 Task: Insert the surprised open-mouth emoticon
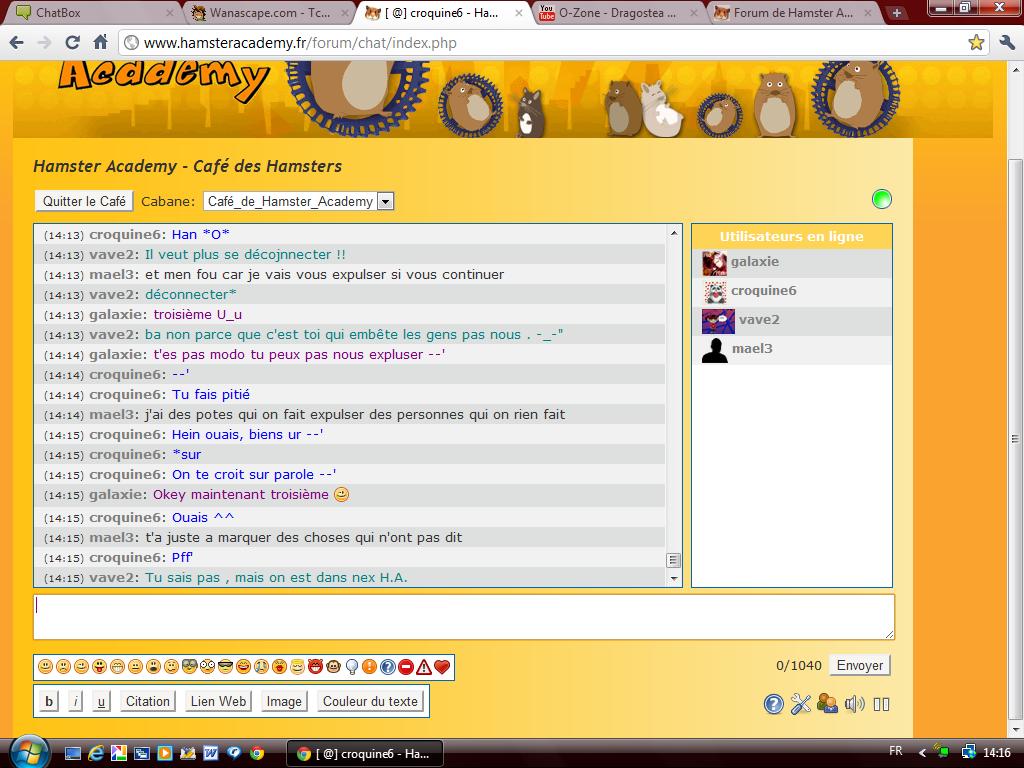pos(153,667)
